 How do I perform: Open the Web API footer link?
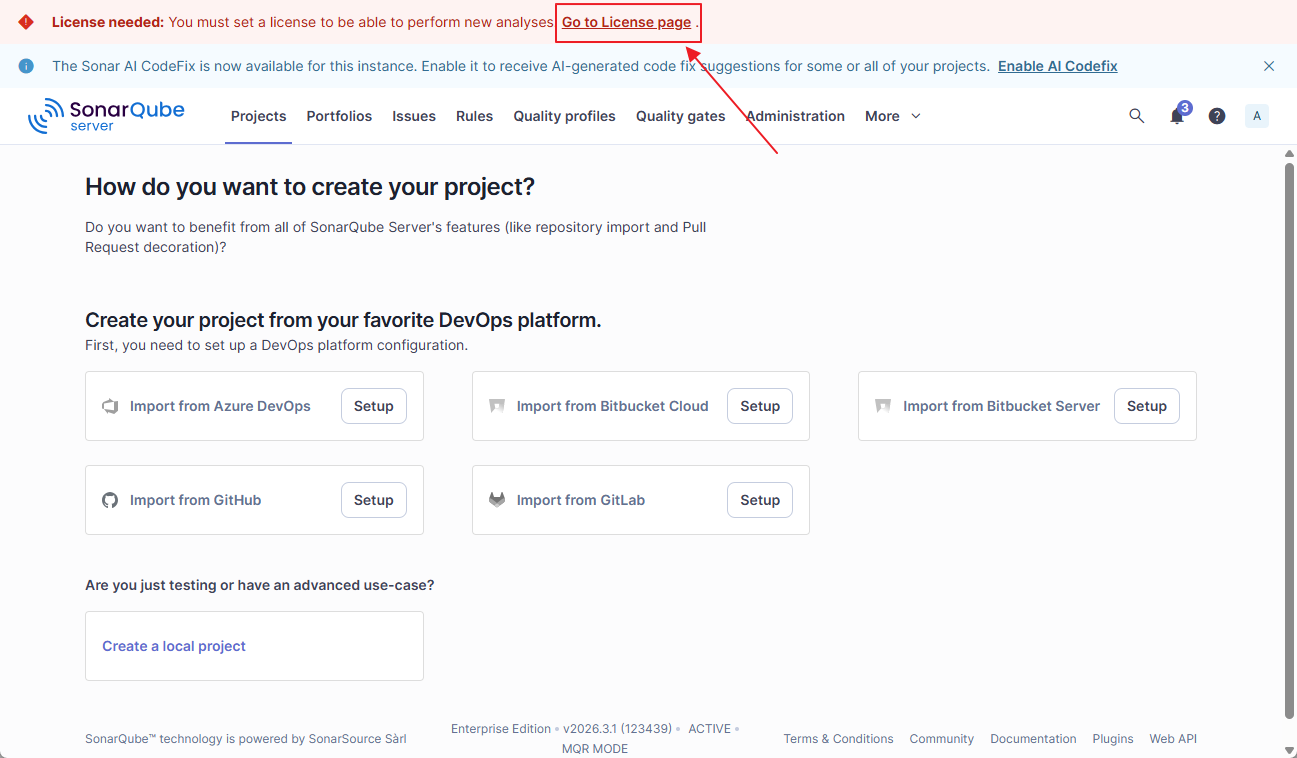[1173, 739]
